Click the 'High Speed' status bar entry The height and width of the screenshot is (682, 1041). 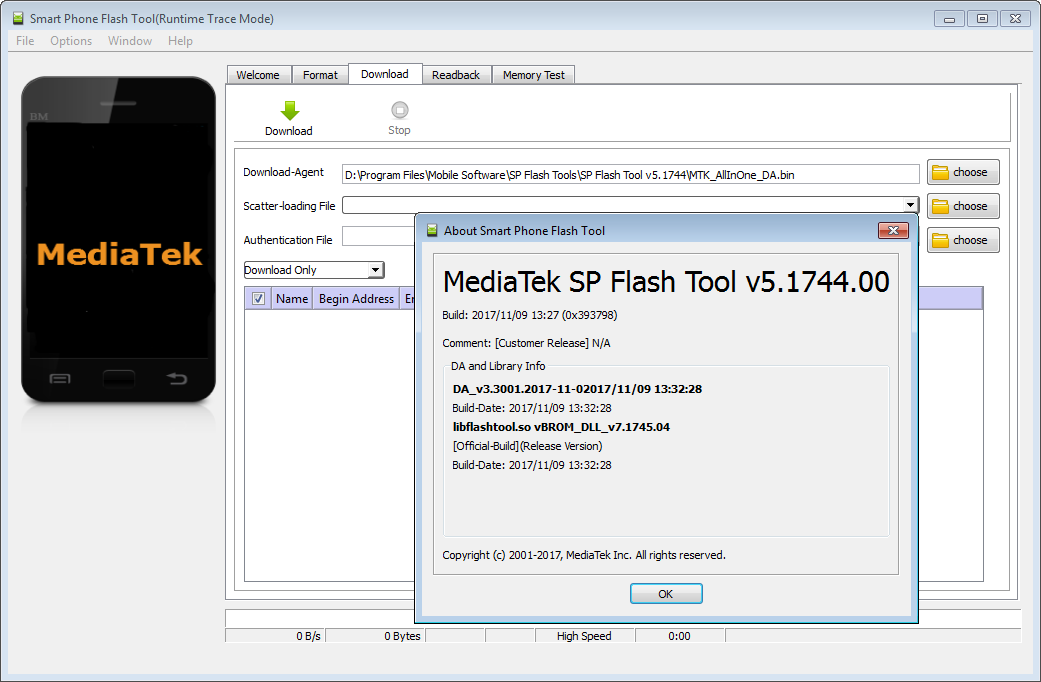[584, 636]
